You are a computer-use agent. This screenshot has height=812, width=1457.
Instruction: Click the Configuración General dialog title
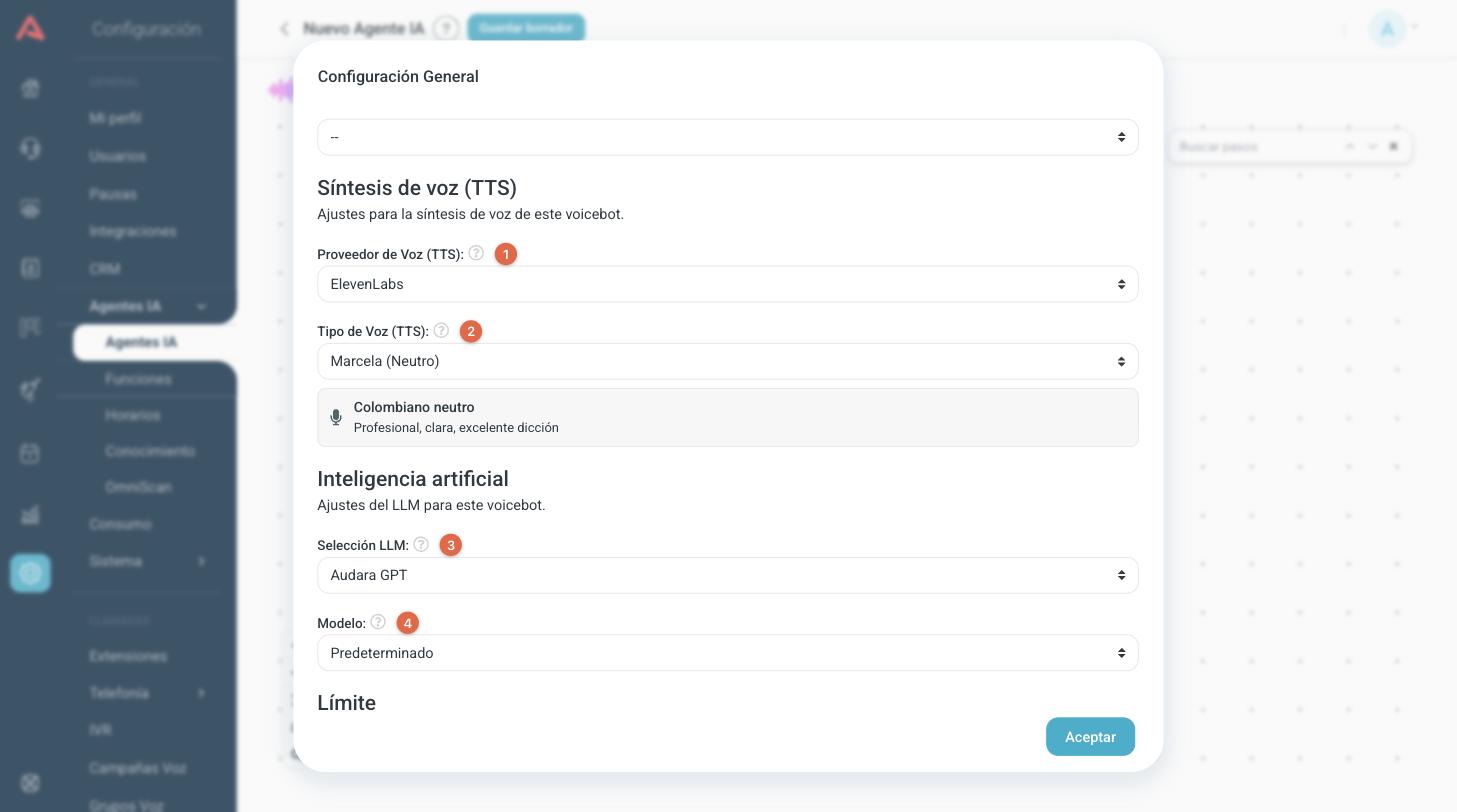click(398, 77)
